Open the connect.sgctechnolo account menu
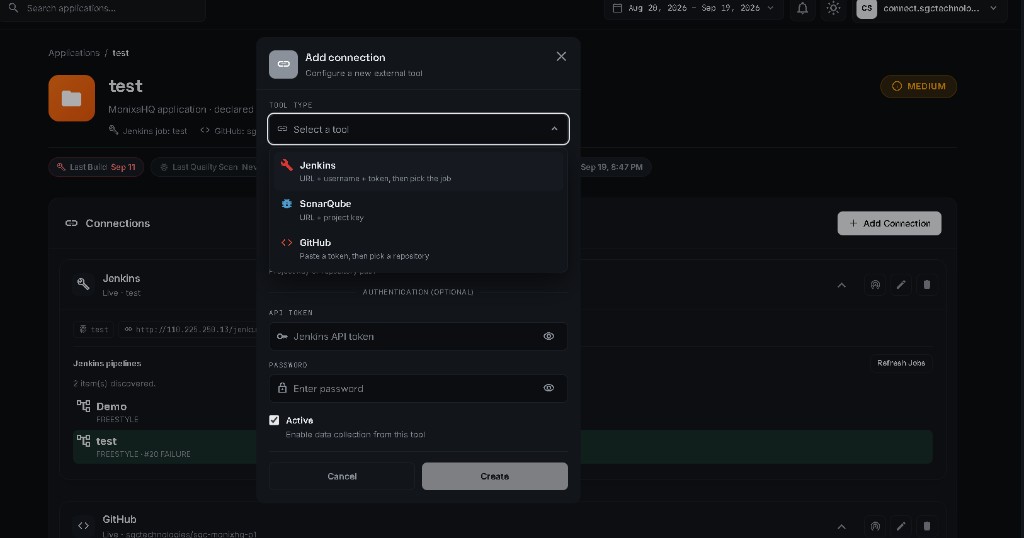1024x538 pixels. click(931, 8)
